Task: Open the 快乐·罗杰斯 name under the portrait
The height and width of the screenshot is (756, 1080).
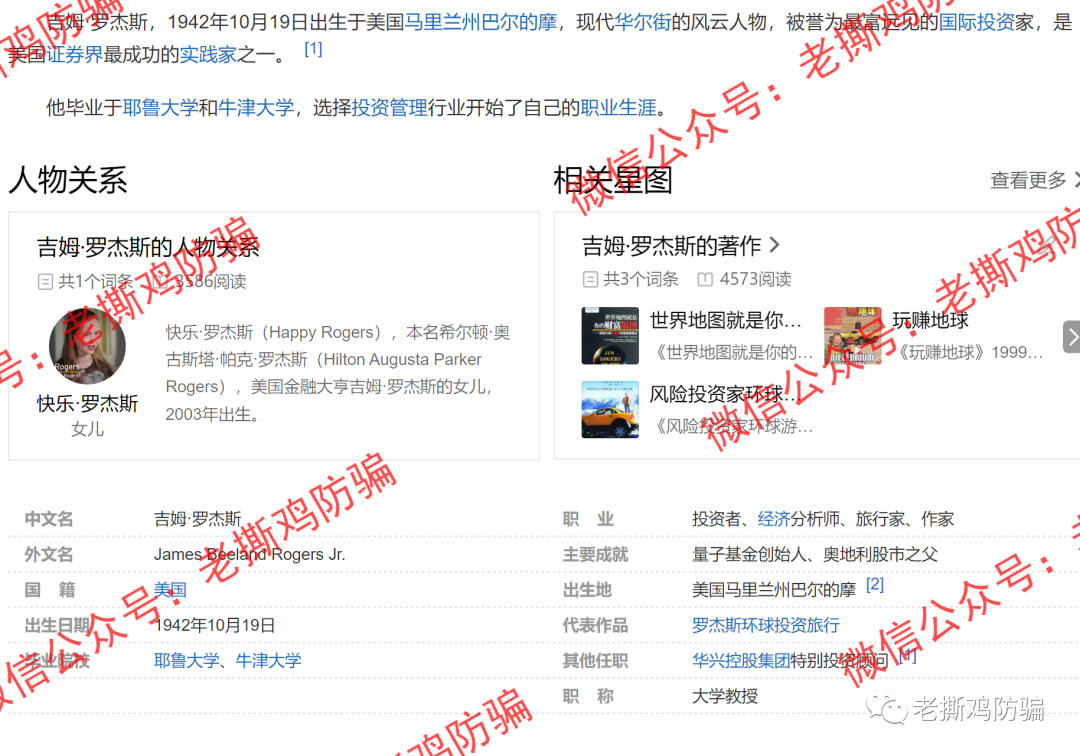Action: [x=87, y=403]
